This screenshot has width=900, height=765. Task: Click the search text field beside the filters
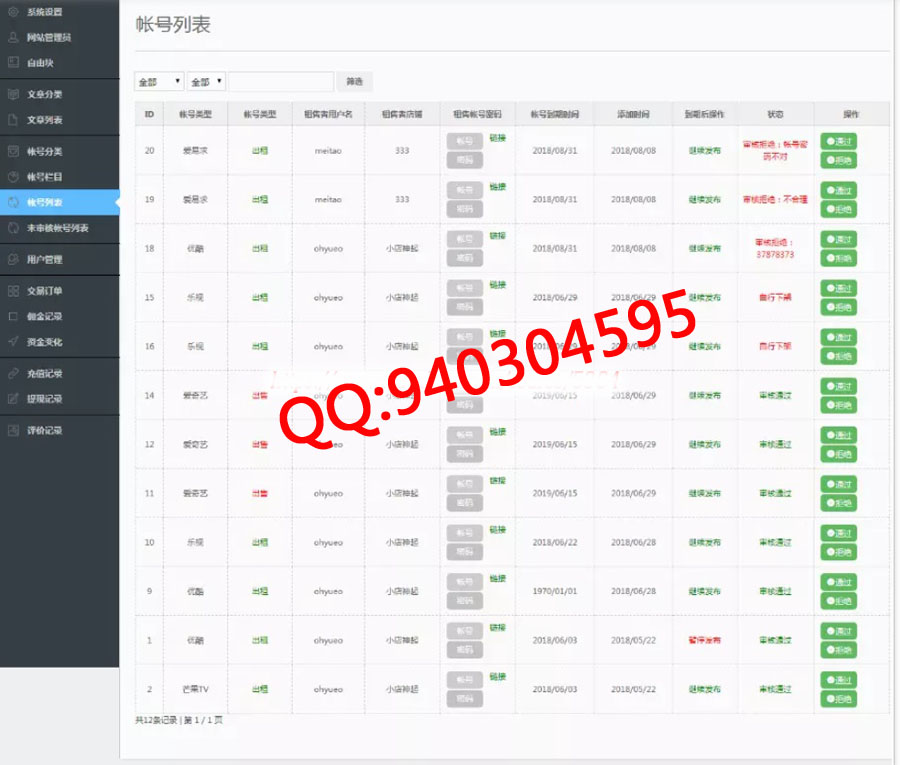(x=281, y=81)
